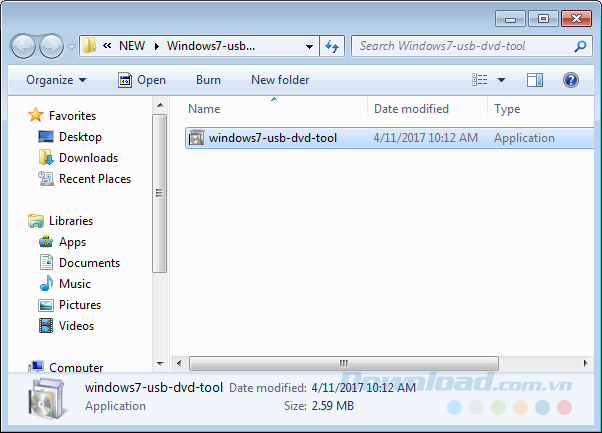
Task: Click the Videos film strip icon
Action: coord(46,326)
